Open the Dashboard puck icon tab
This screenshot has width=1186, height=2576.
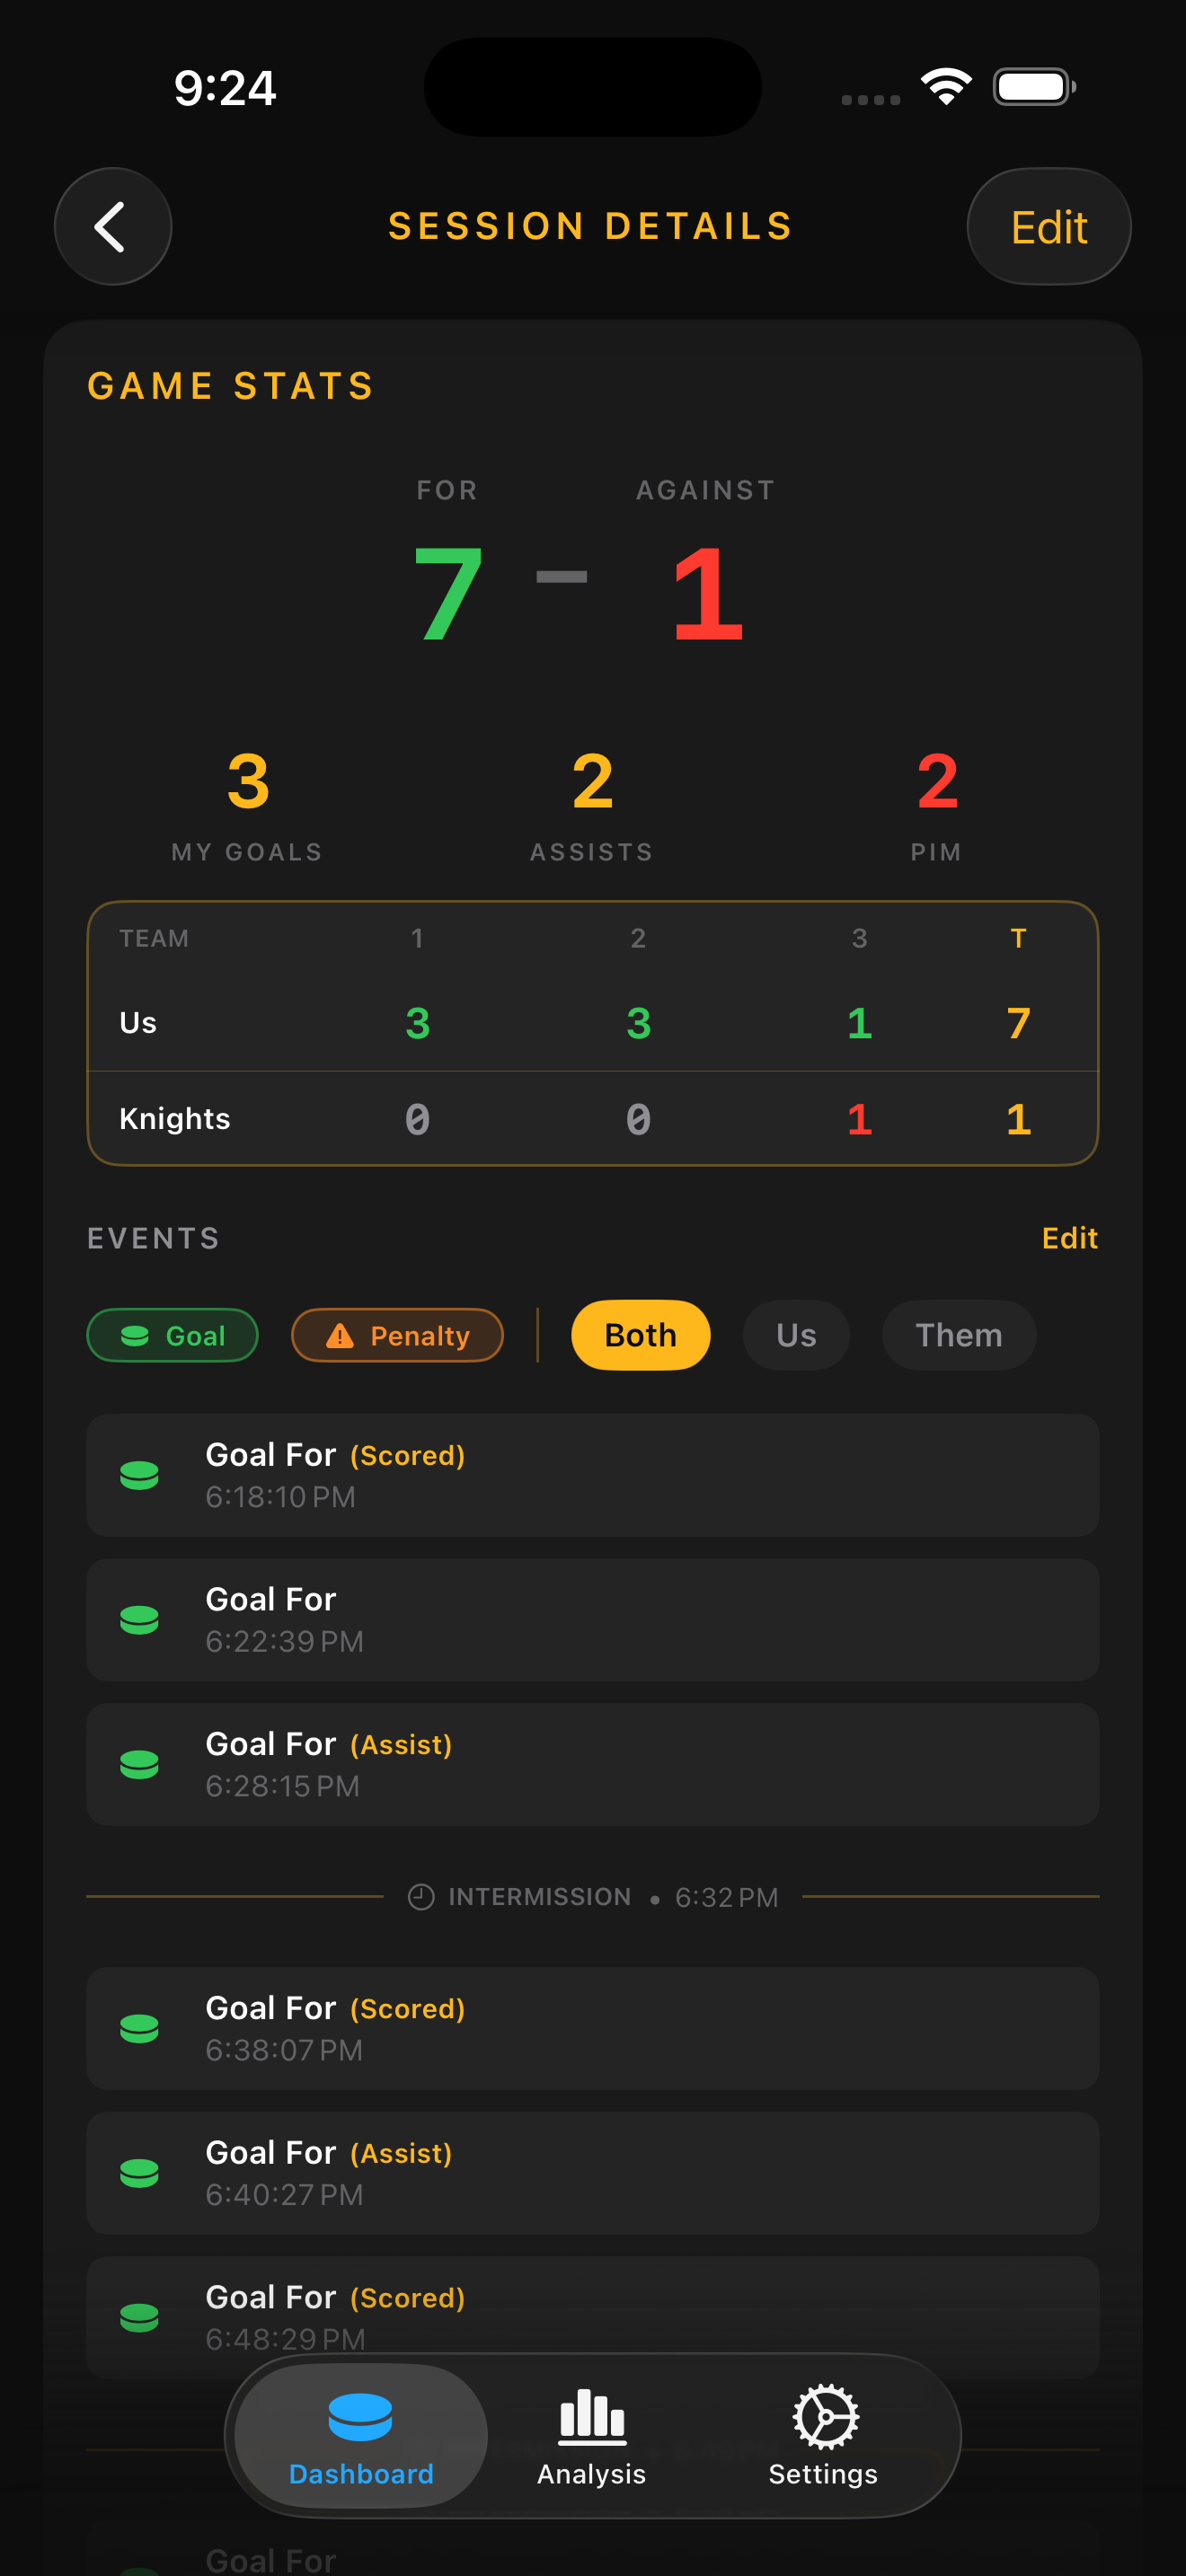click(x=360, y=2417)
